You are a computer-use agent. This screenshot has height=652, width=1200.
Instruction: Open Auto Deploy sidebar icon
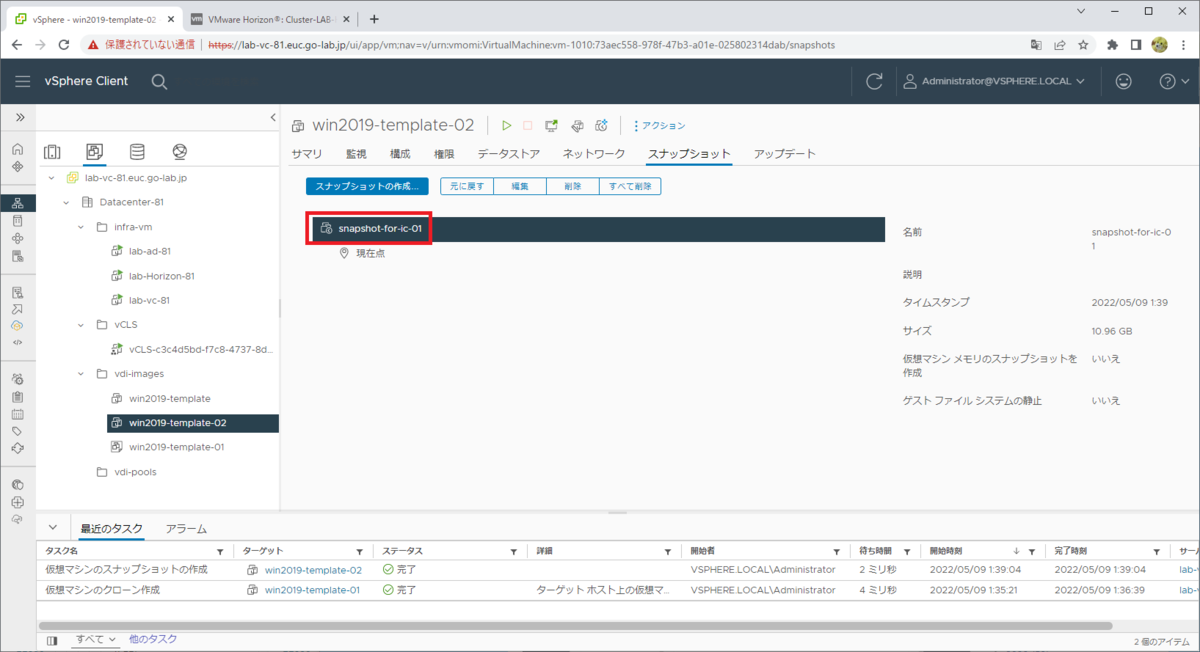[x=17, y=310]
